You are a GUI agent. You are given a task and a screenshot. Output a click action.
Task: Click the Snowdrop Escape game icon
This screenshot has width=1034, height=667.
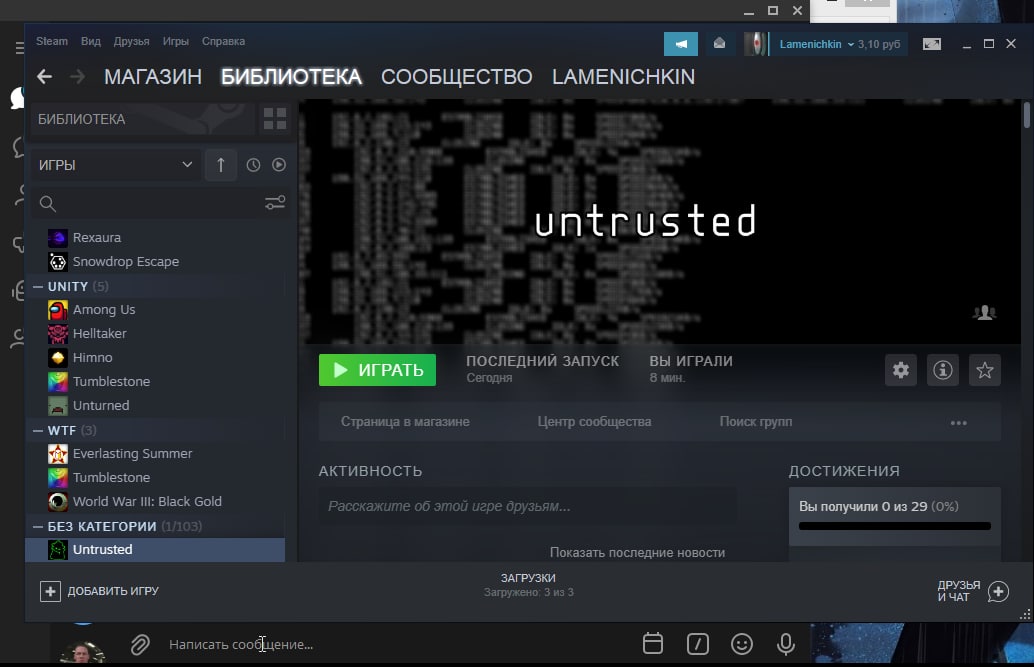coord(58,262)
